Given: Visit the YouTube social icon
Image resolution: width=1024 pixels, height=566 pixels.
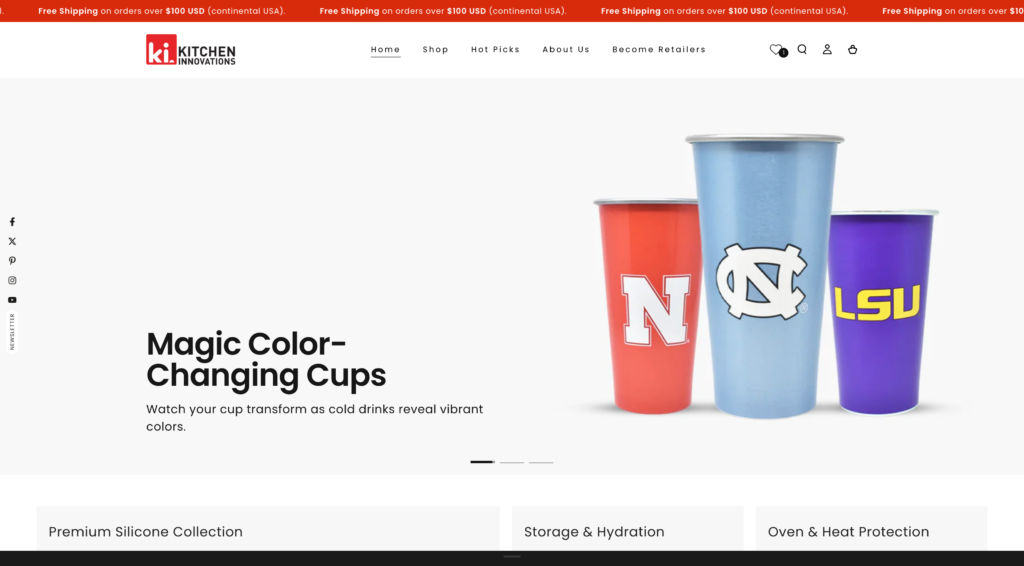Looking at the screenshot, I should 12,300.
